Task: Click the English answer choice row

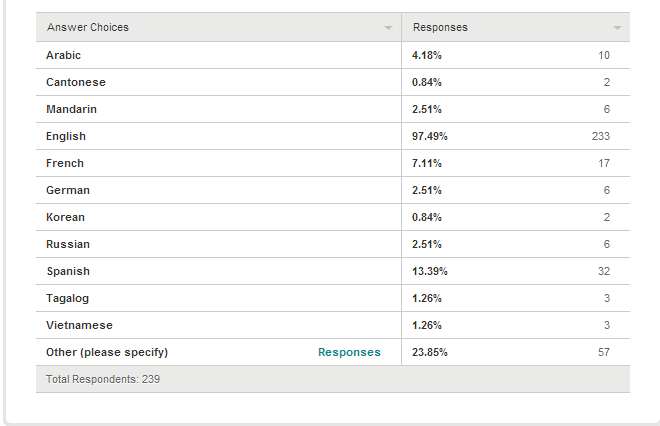Action: 333,136
